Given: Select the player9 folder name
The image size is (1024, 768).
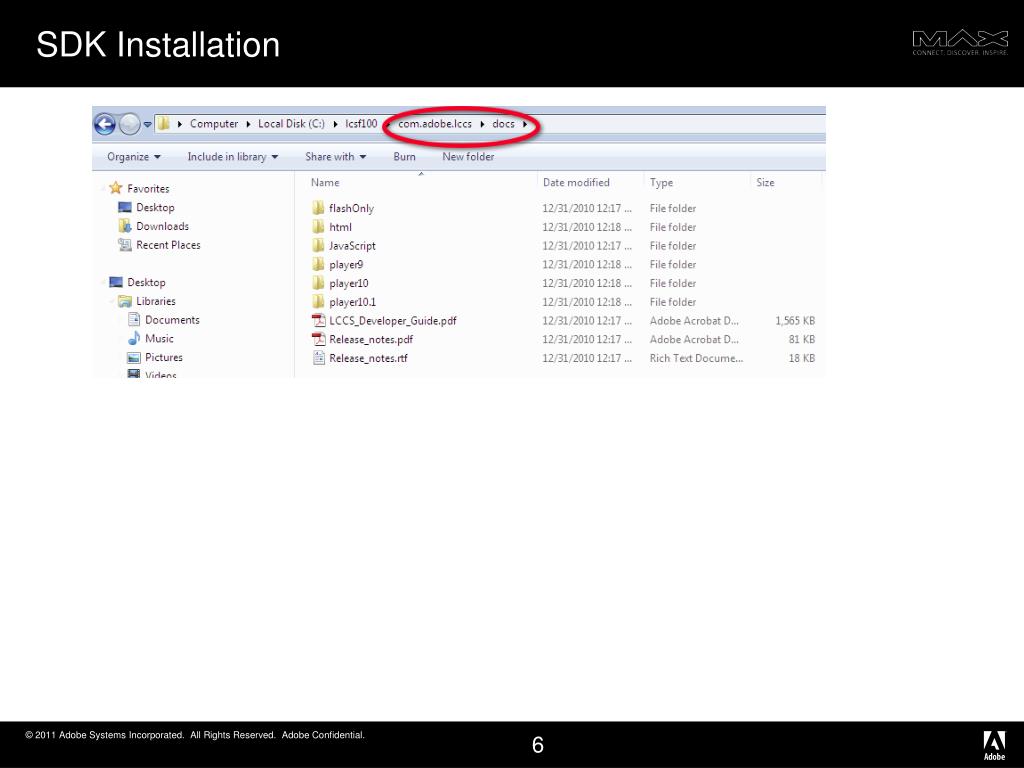Looking at the screenshot, I should (x=346, y=264).
